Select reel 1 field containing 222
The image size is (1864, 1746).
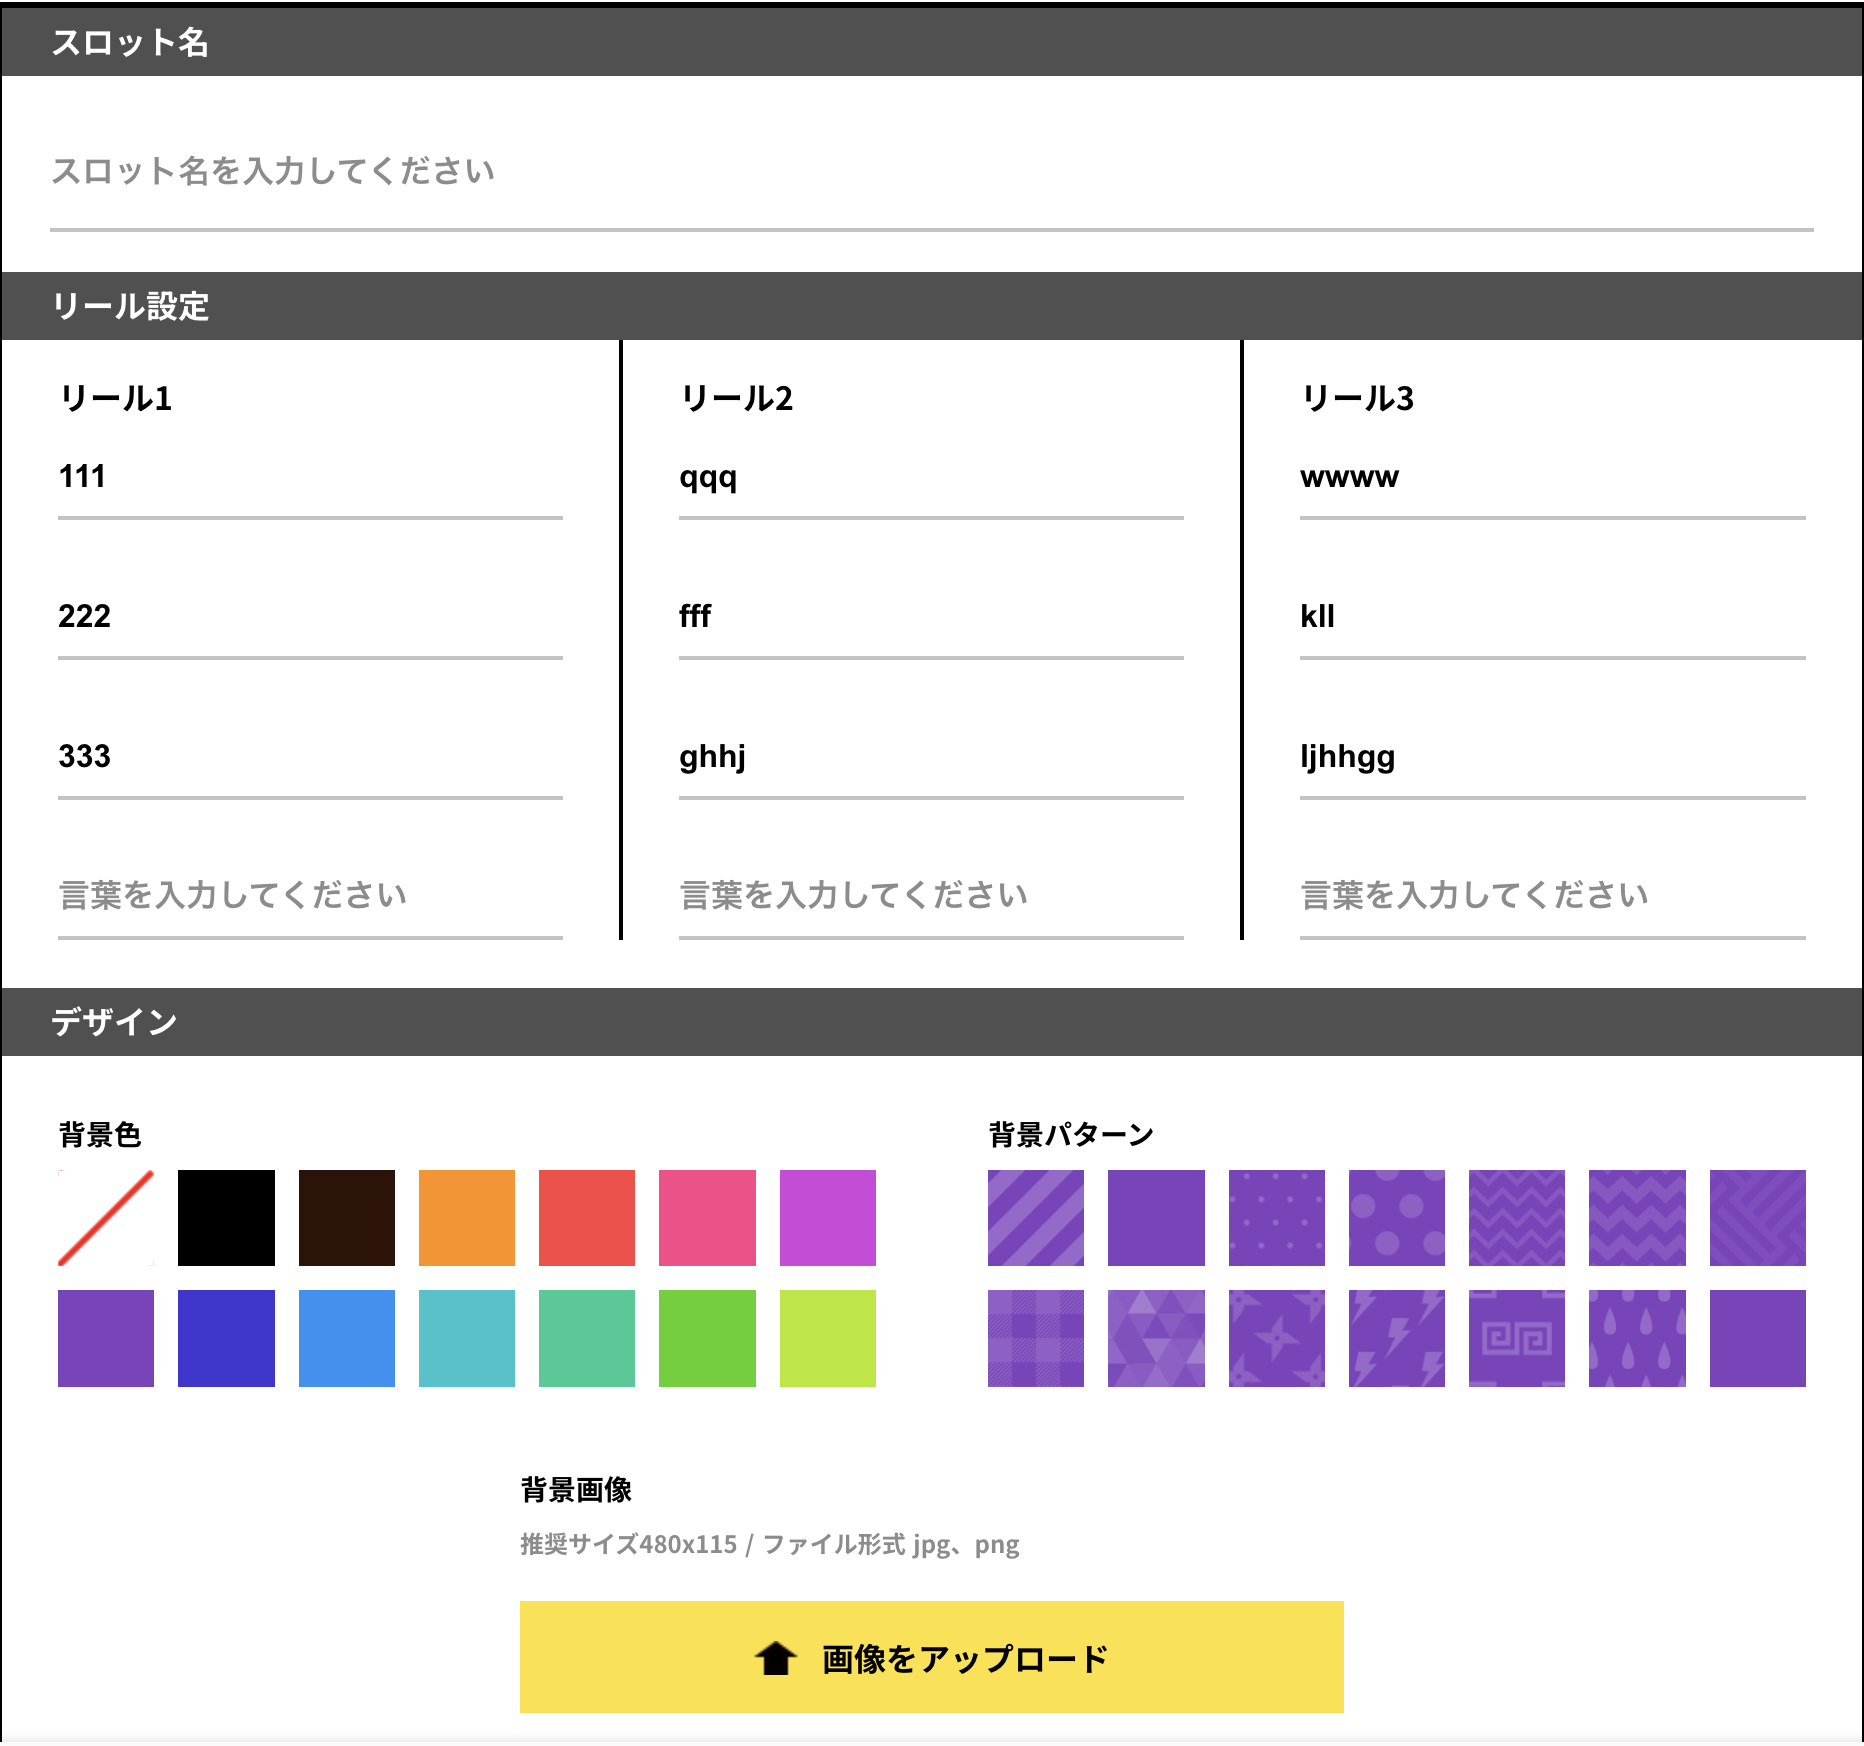pyautogui.click(x=310, y=617)
